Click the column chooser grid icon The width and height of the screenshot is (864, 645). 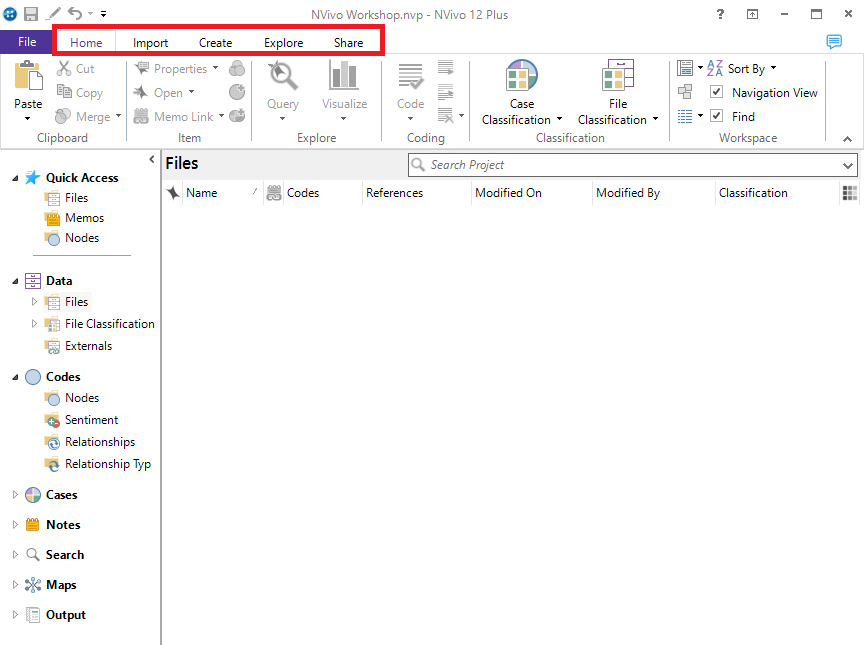[850, 193]
